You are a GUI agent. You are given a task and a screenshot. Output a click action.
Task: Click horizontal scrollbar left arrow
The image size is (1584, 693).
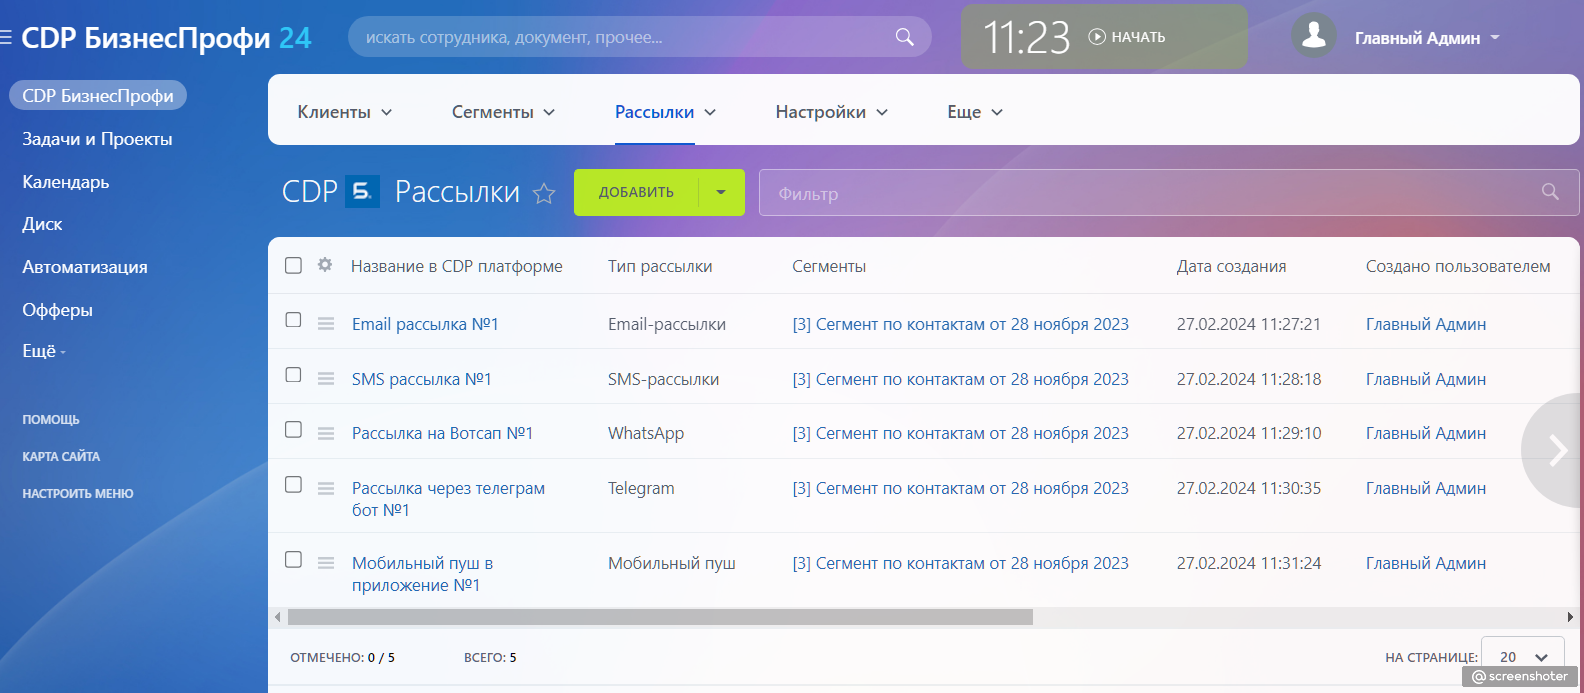277,617
